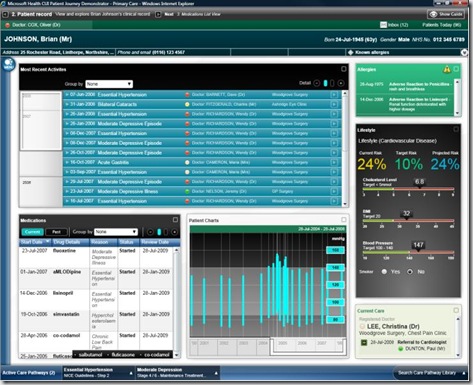This screenshot has width=473, height=385.
Task: Open the round Menu button at left
Action: (x=8, y=64)
